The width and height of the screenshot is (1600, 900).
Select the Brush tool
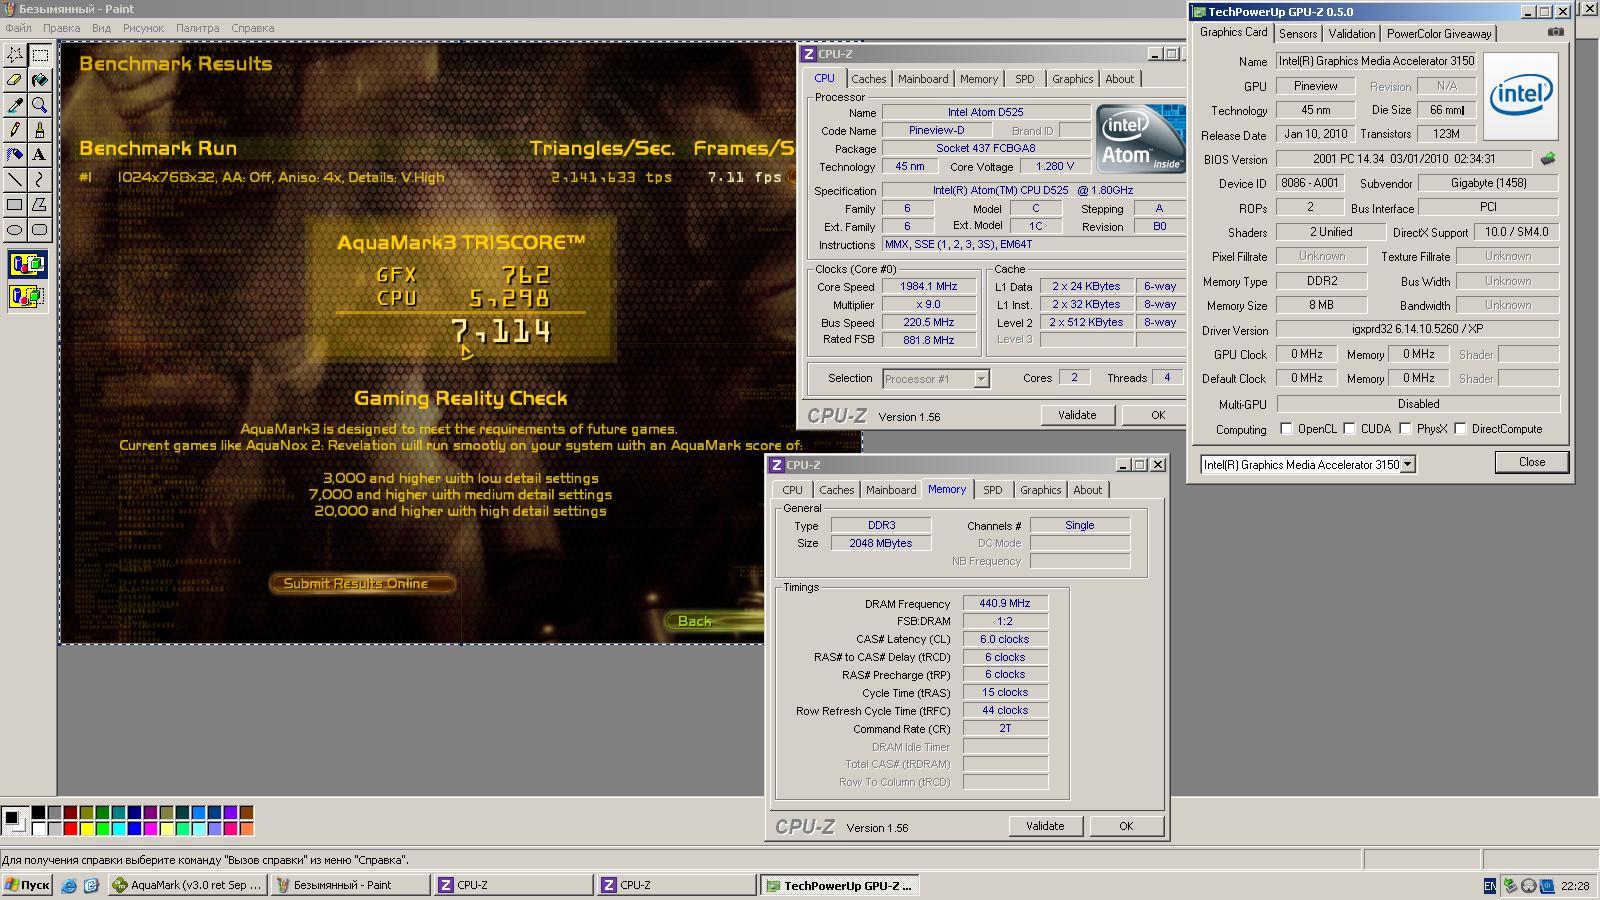40,130
